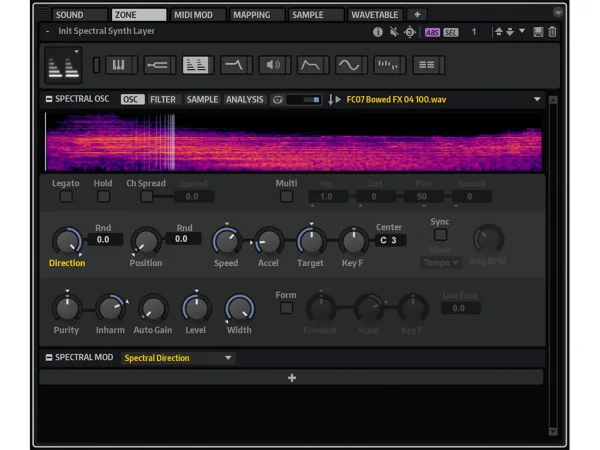This screenshot has width=600, height=450.
Task: Open the keyboard voice control section icon
Action: (121, 65)
